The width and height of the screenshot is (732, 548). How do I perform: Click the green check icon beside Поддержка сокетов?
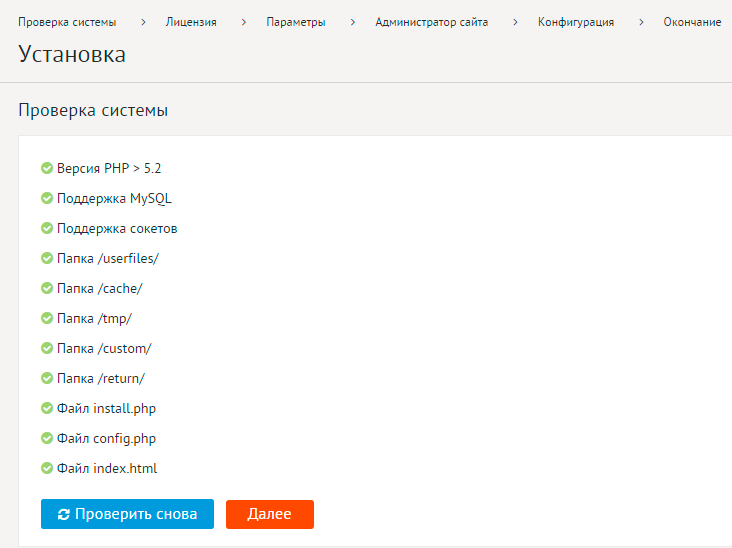[47, 228]
